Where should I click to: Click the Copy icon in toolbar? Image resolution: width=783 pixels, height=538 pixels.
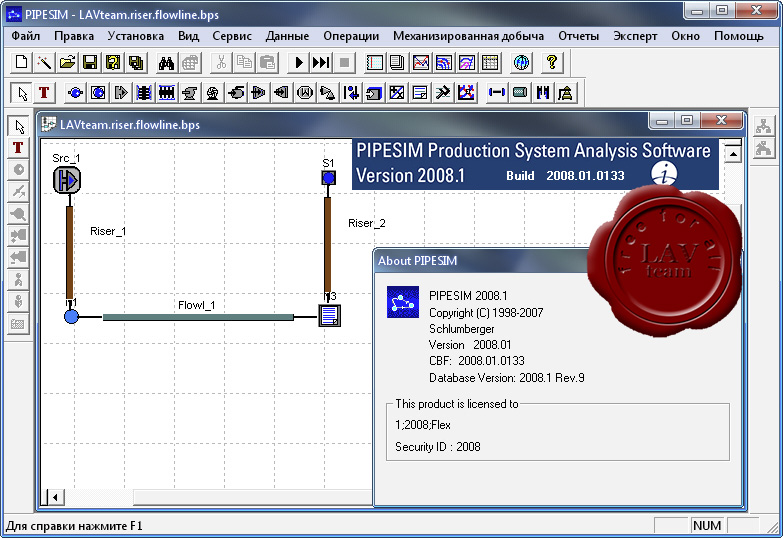point(244,62)
